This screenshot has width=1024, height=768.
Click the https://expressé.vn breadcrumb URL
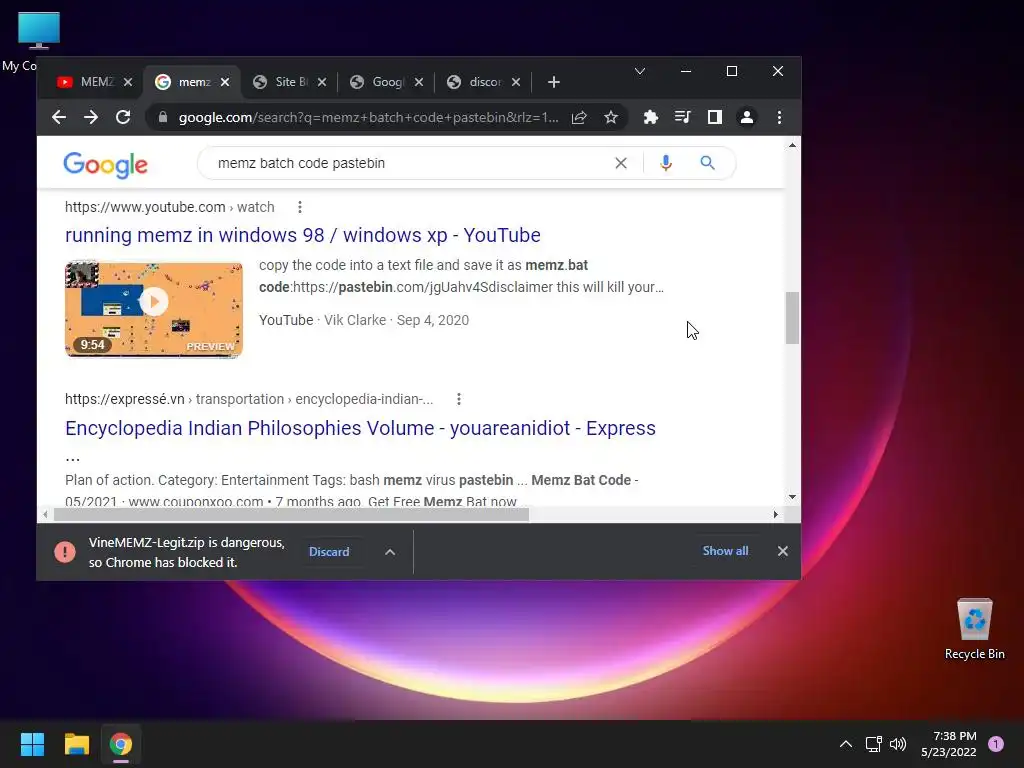[x=249, y=399]
